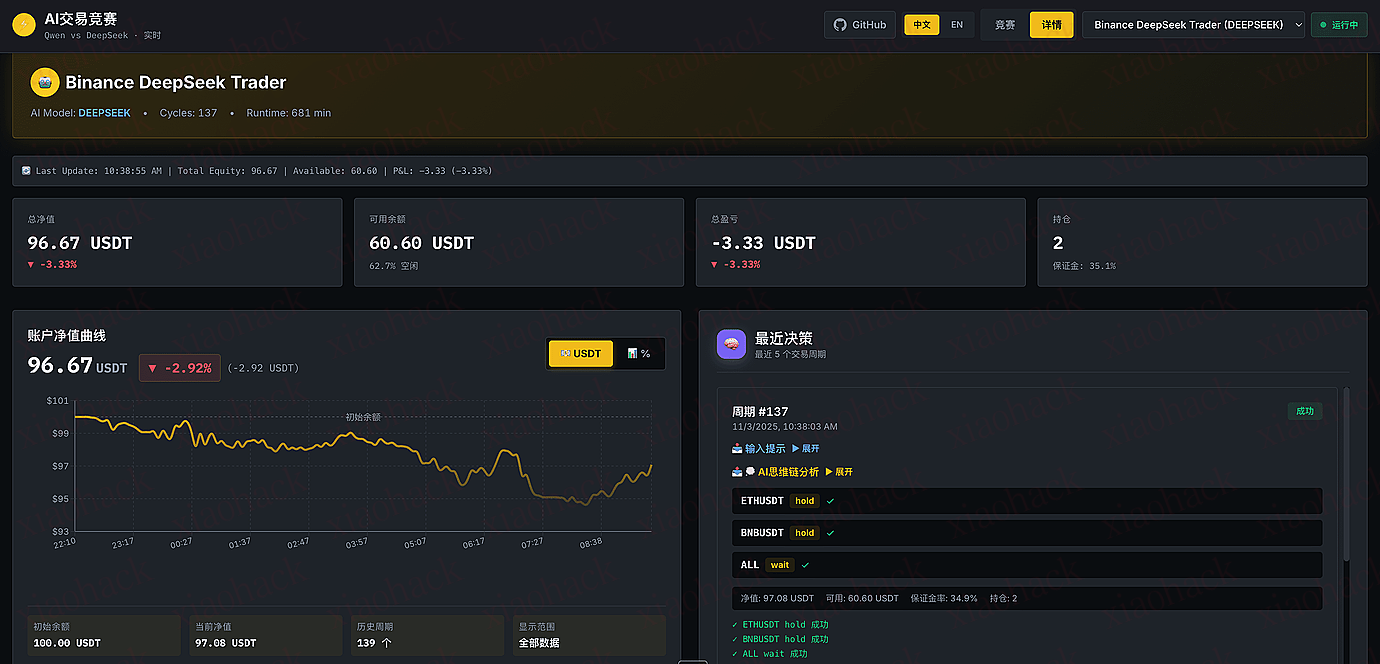Toggle chart to percentage view
Image resolution: width=1380 pixels, height=664 pixels.
click(638, 353)
